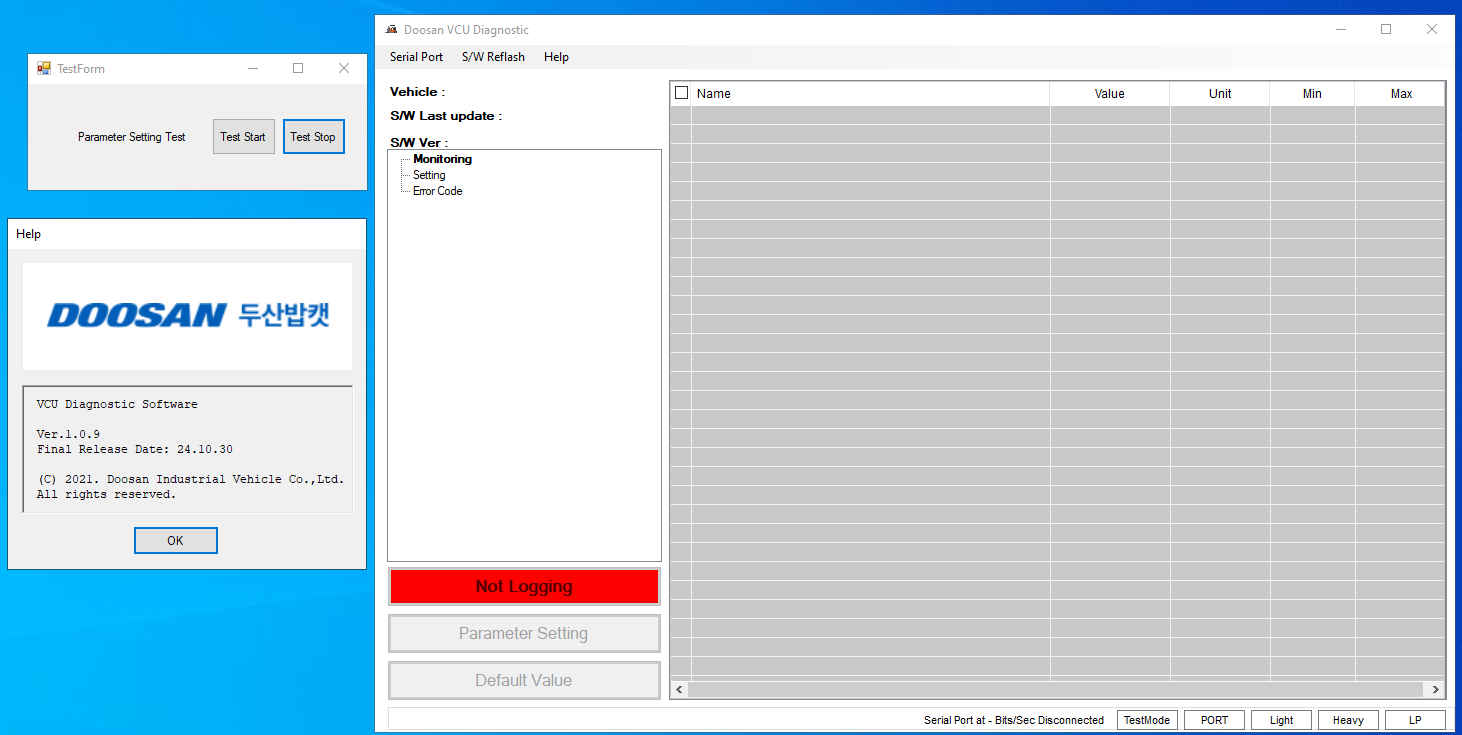The image size is (1462, 735).
Task: Open the Serial Port menu
Action: click(415, 57)
